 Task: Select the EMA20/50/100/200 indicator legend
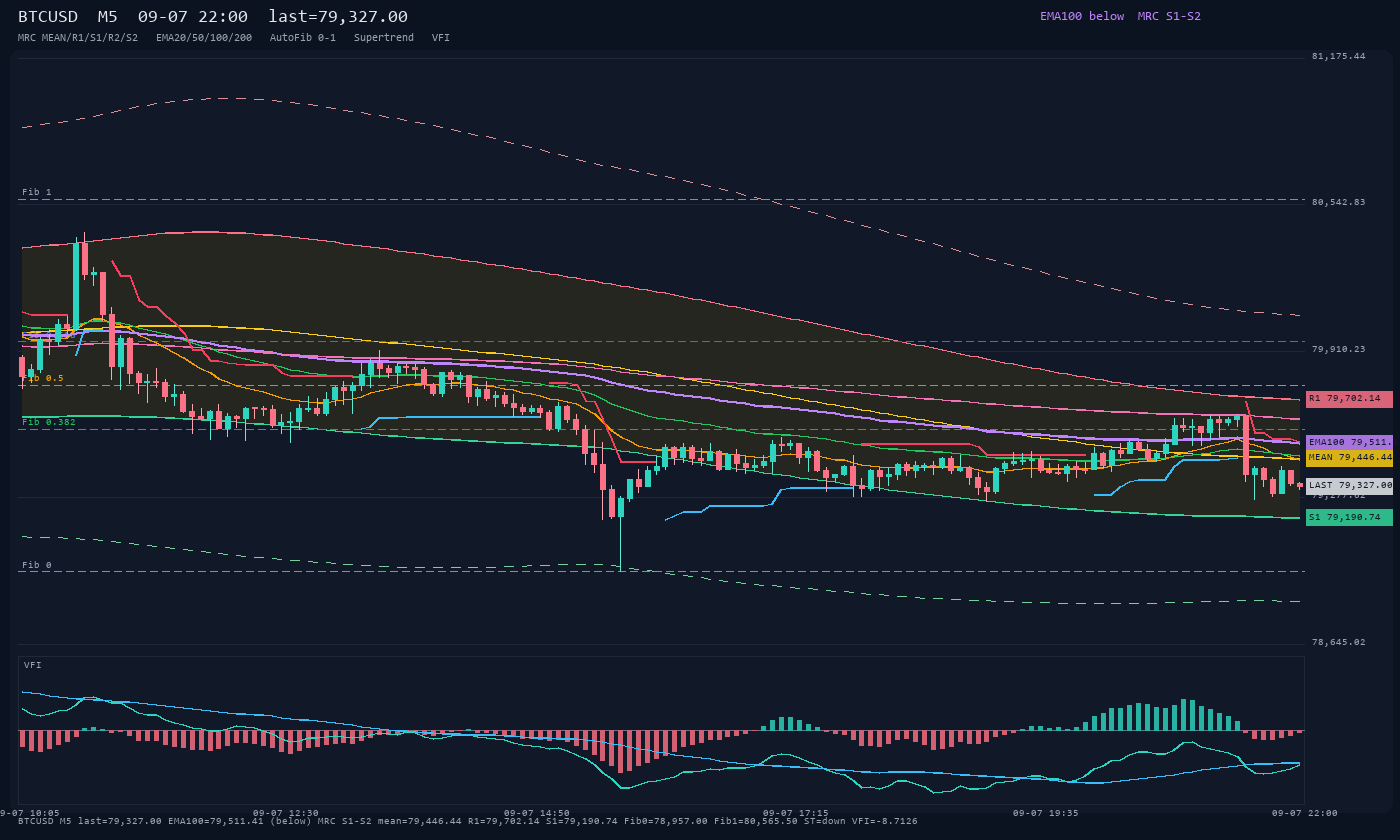(x=204, y=37)
